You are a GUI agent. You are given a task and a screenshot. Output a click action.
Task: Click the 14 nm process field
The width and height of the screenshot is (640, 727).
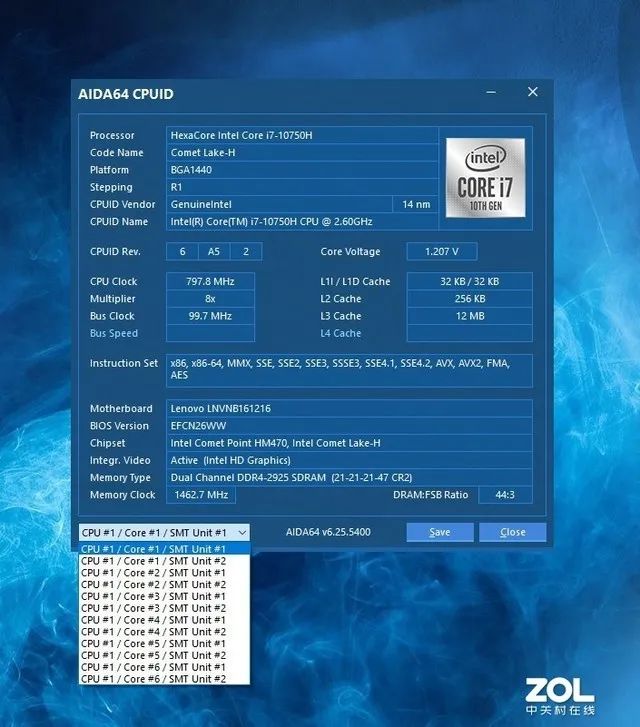(416, 204)
